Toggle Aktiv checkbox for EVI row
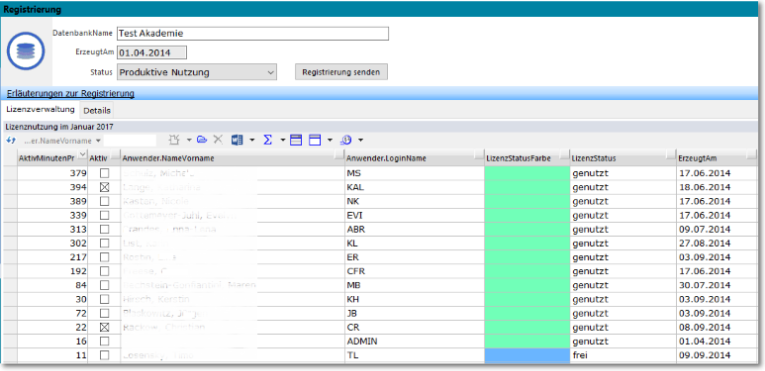 pyautogui.click(x=104, y=215)
